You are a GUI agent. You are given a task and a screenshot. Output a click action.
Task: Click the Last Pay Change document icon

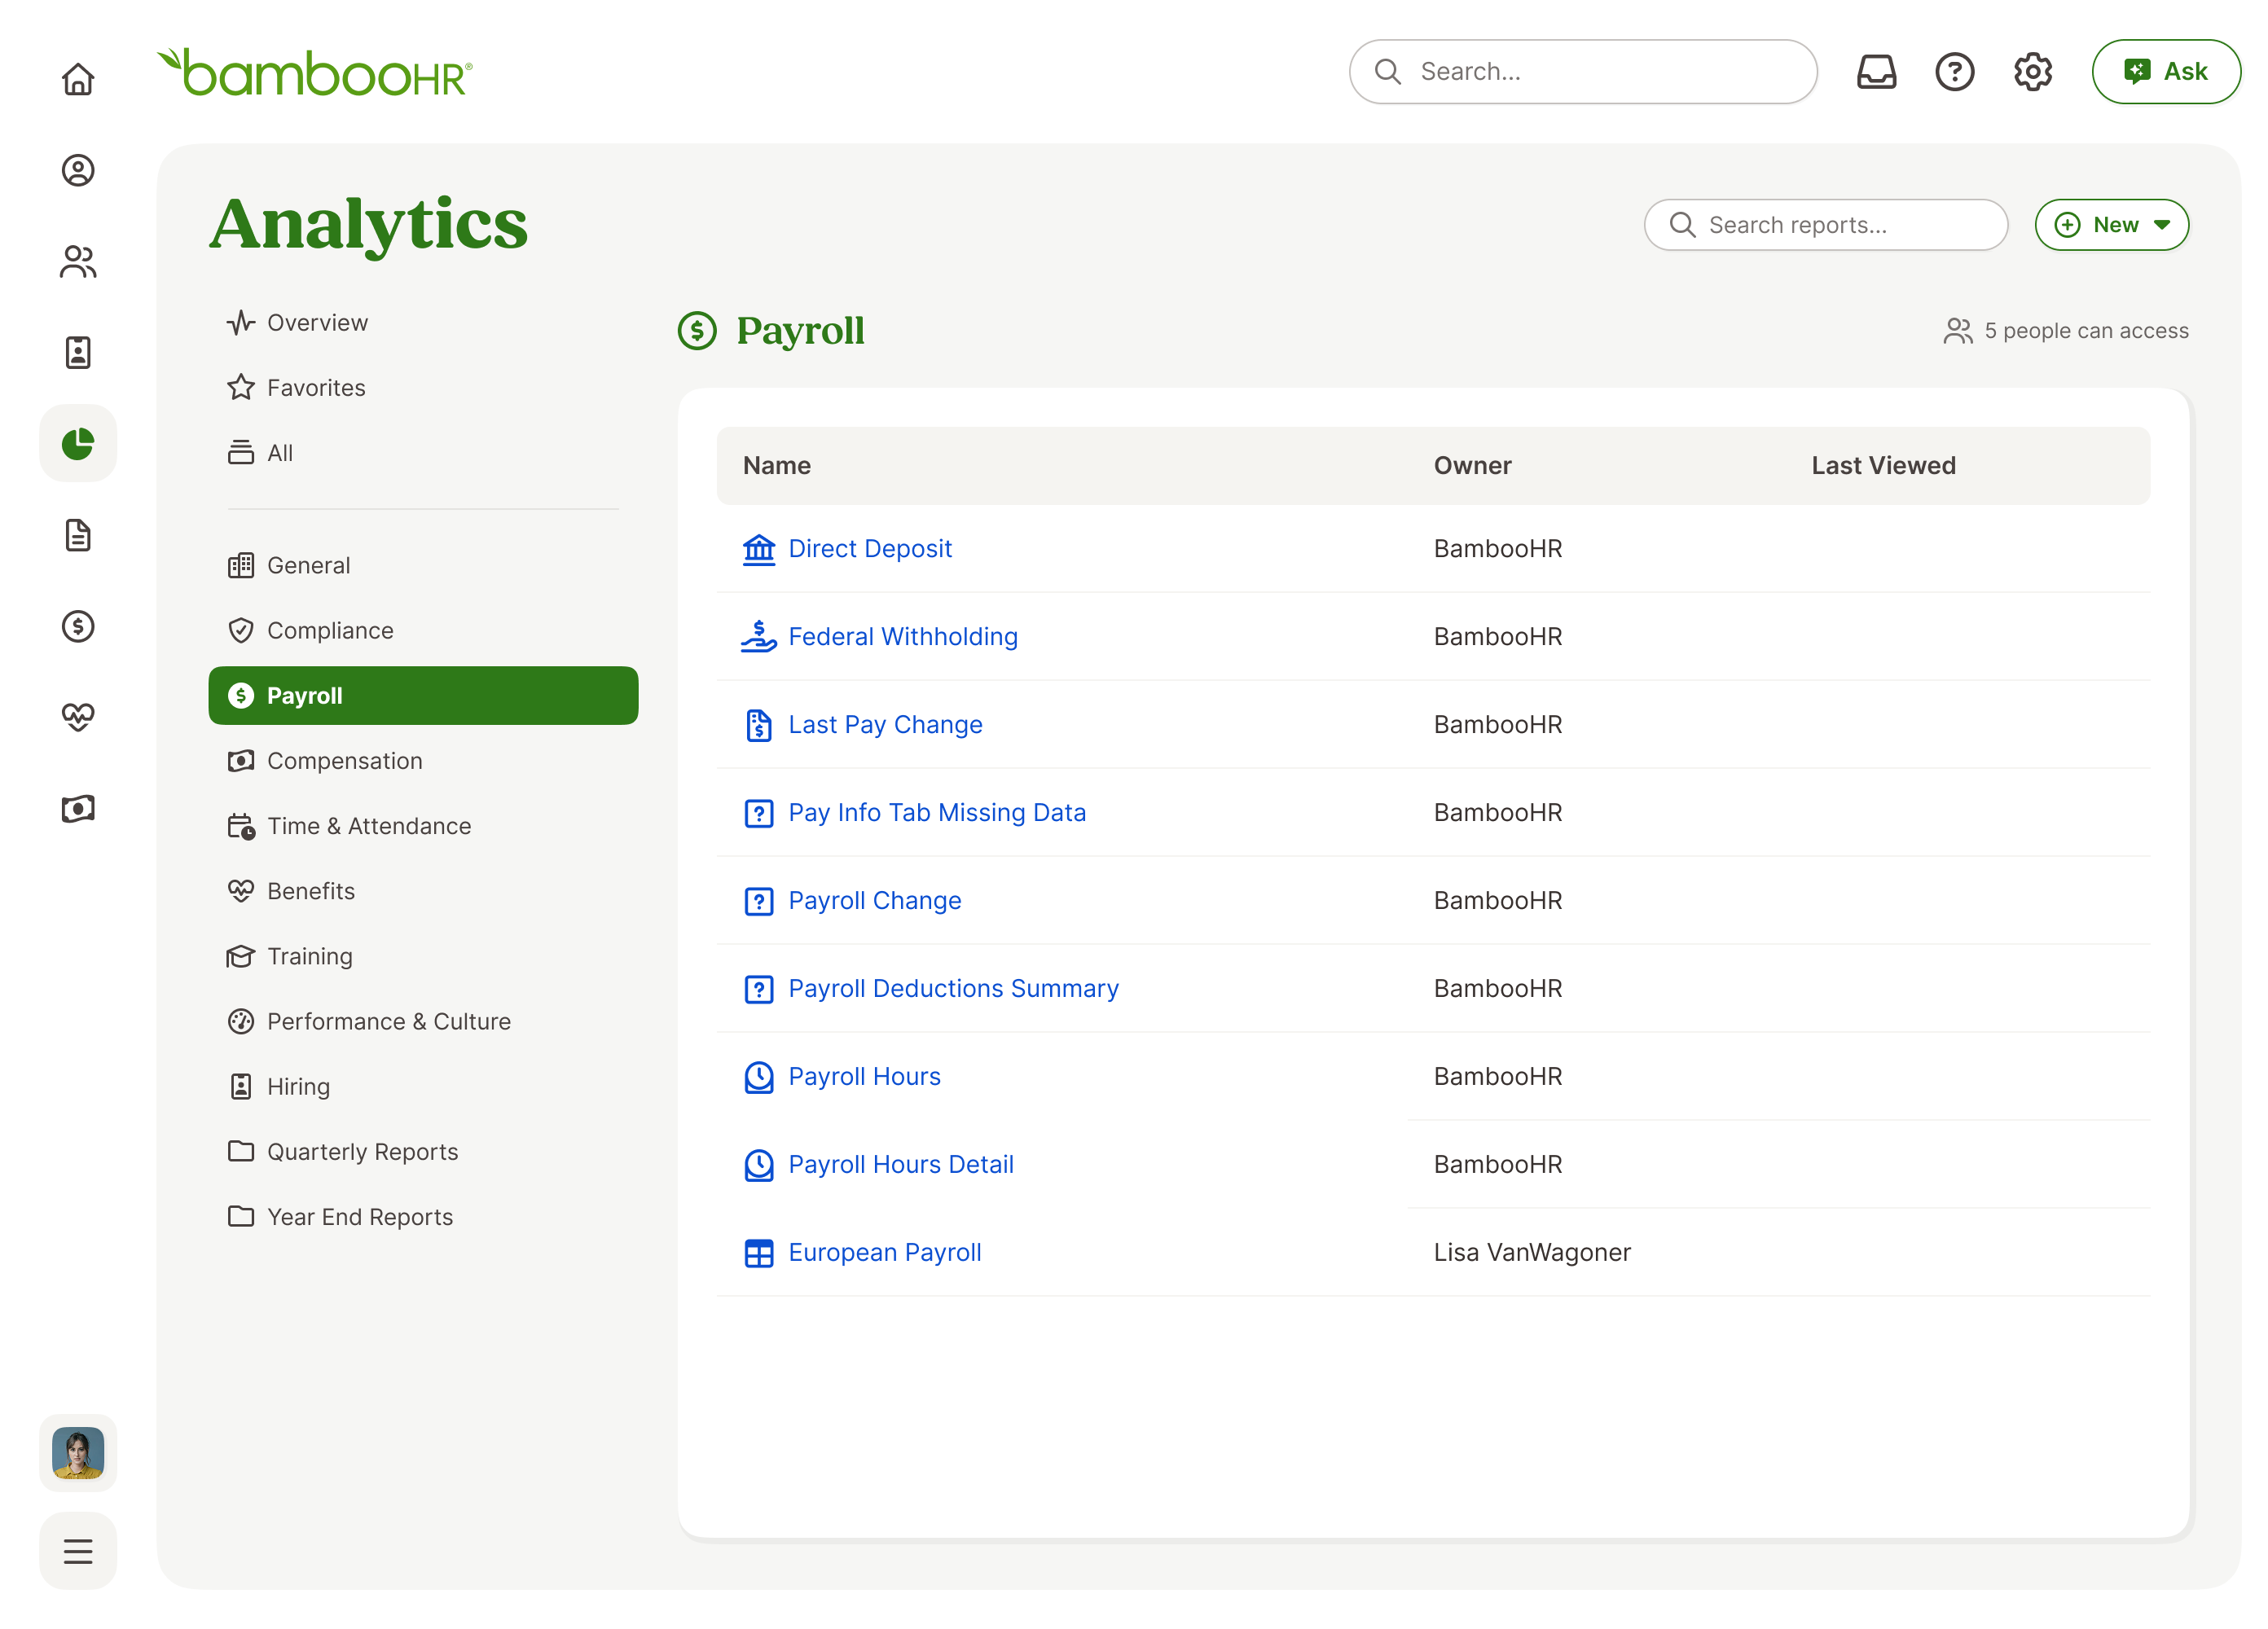pos(759,725)
